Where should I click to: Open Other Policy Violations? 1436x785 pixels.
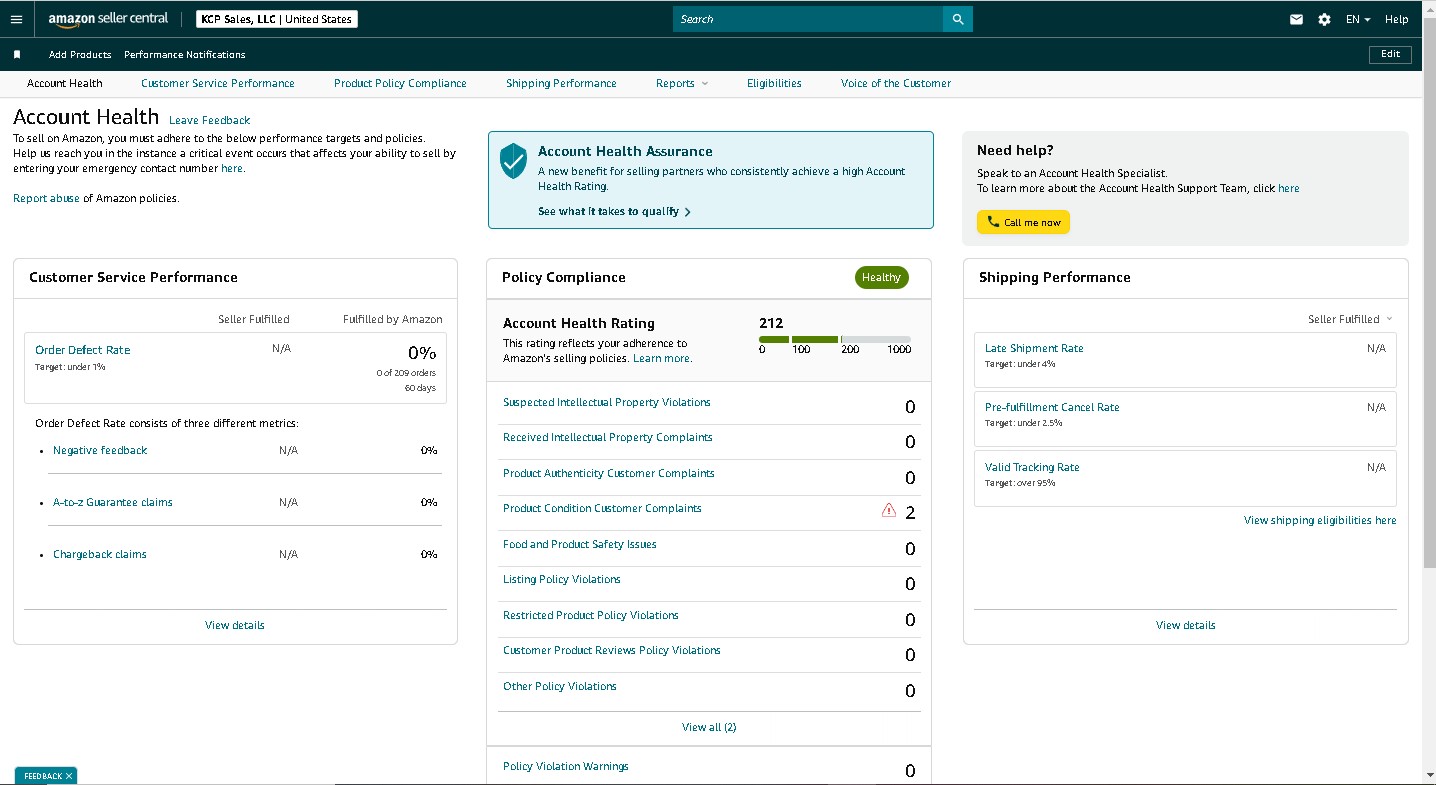click(x=560, y=686)
